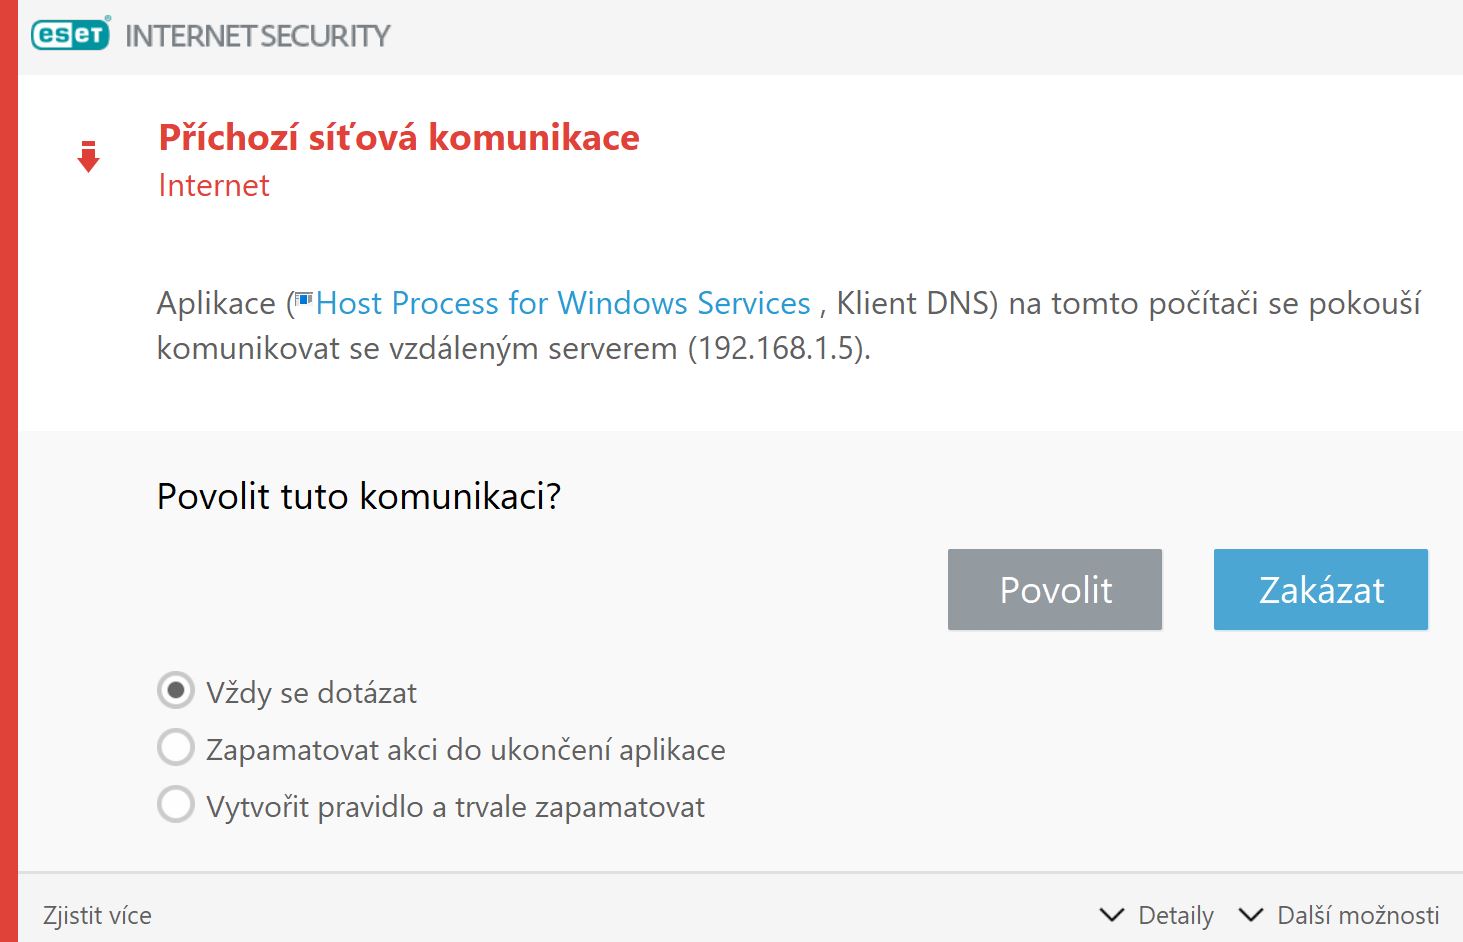Click the small Host Process application icon

[304, 300]
